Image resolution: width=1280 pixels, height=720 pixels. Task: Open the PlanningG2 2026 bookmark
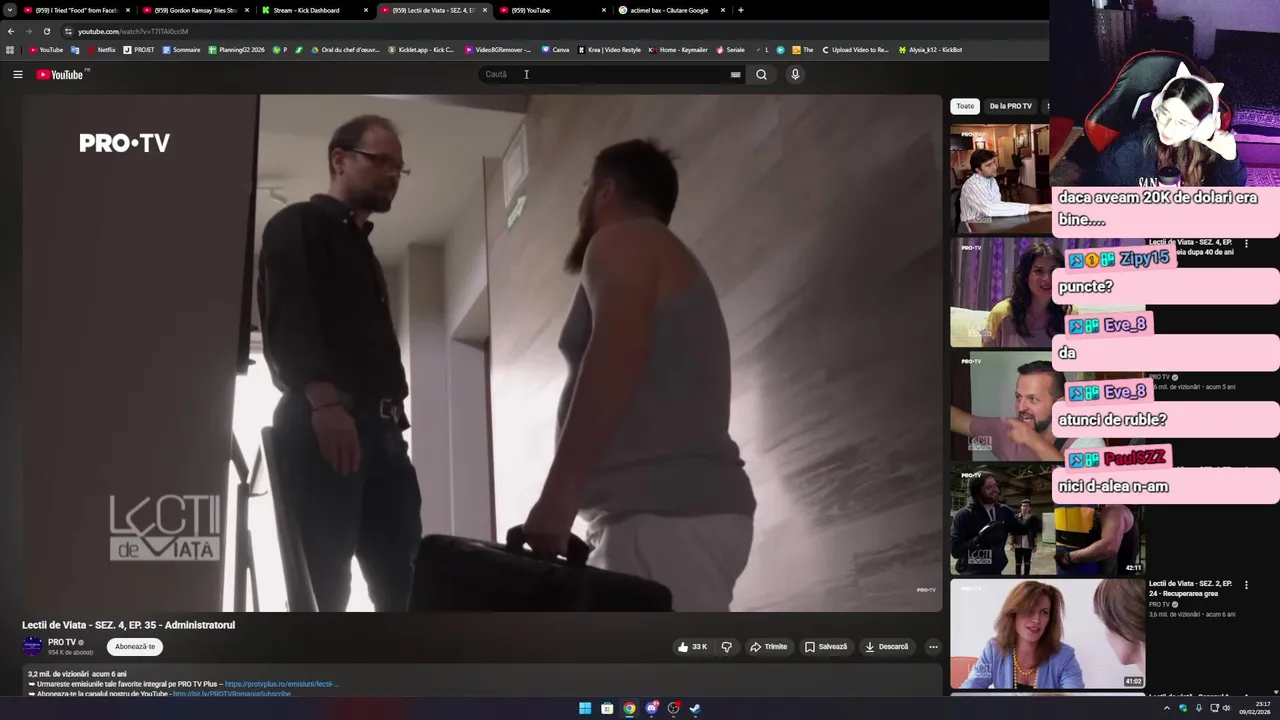[237, 49]
